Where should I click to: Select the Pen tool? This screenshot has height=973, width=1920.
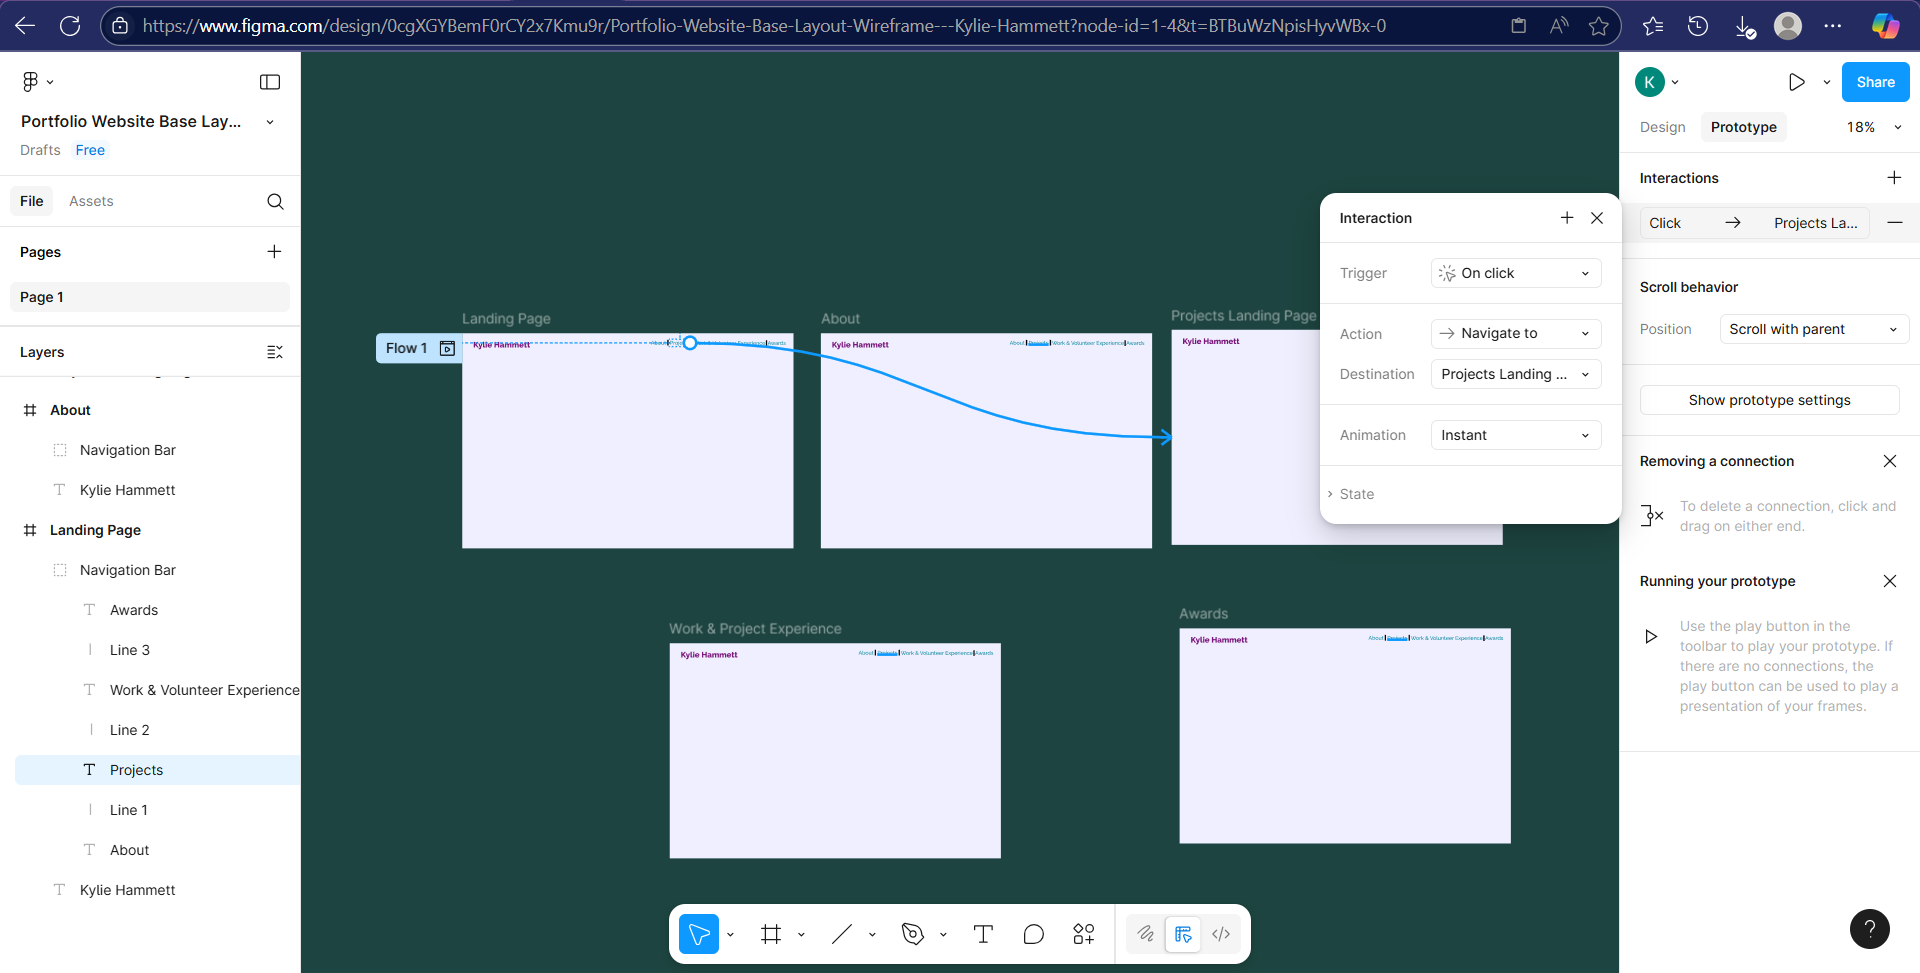tap(913, 934)
